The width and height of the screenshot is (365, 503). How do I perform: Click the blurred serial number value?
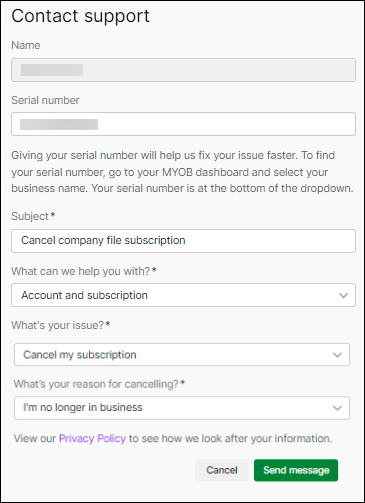coord(59,124)
